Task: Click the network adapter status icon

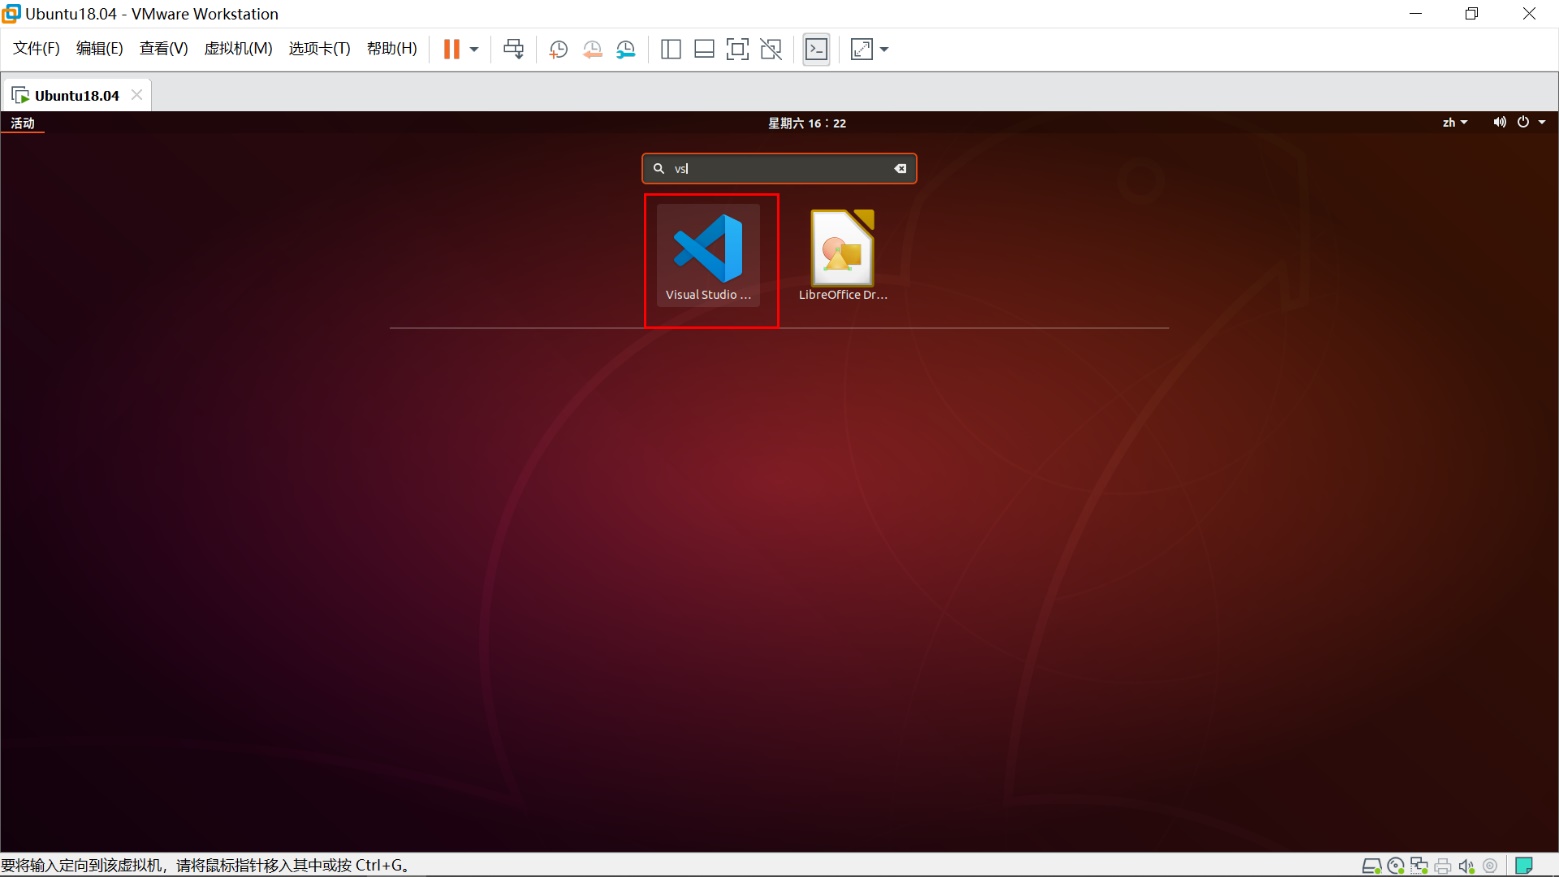Action: pos(1419,866)
